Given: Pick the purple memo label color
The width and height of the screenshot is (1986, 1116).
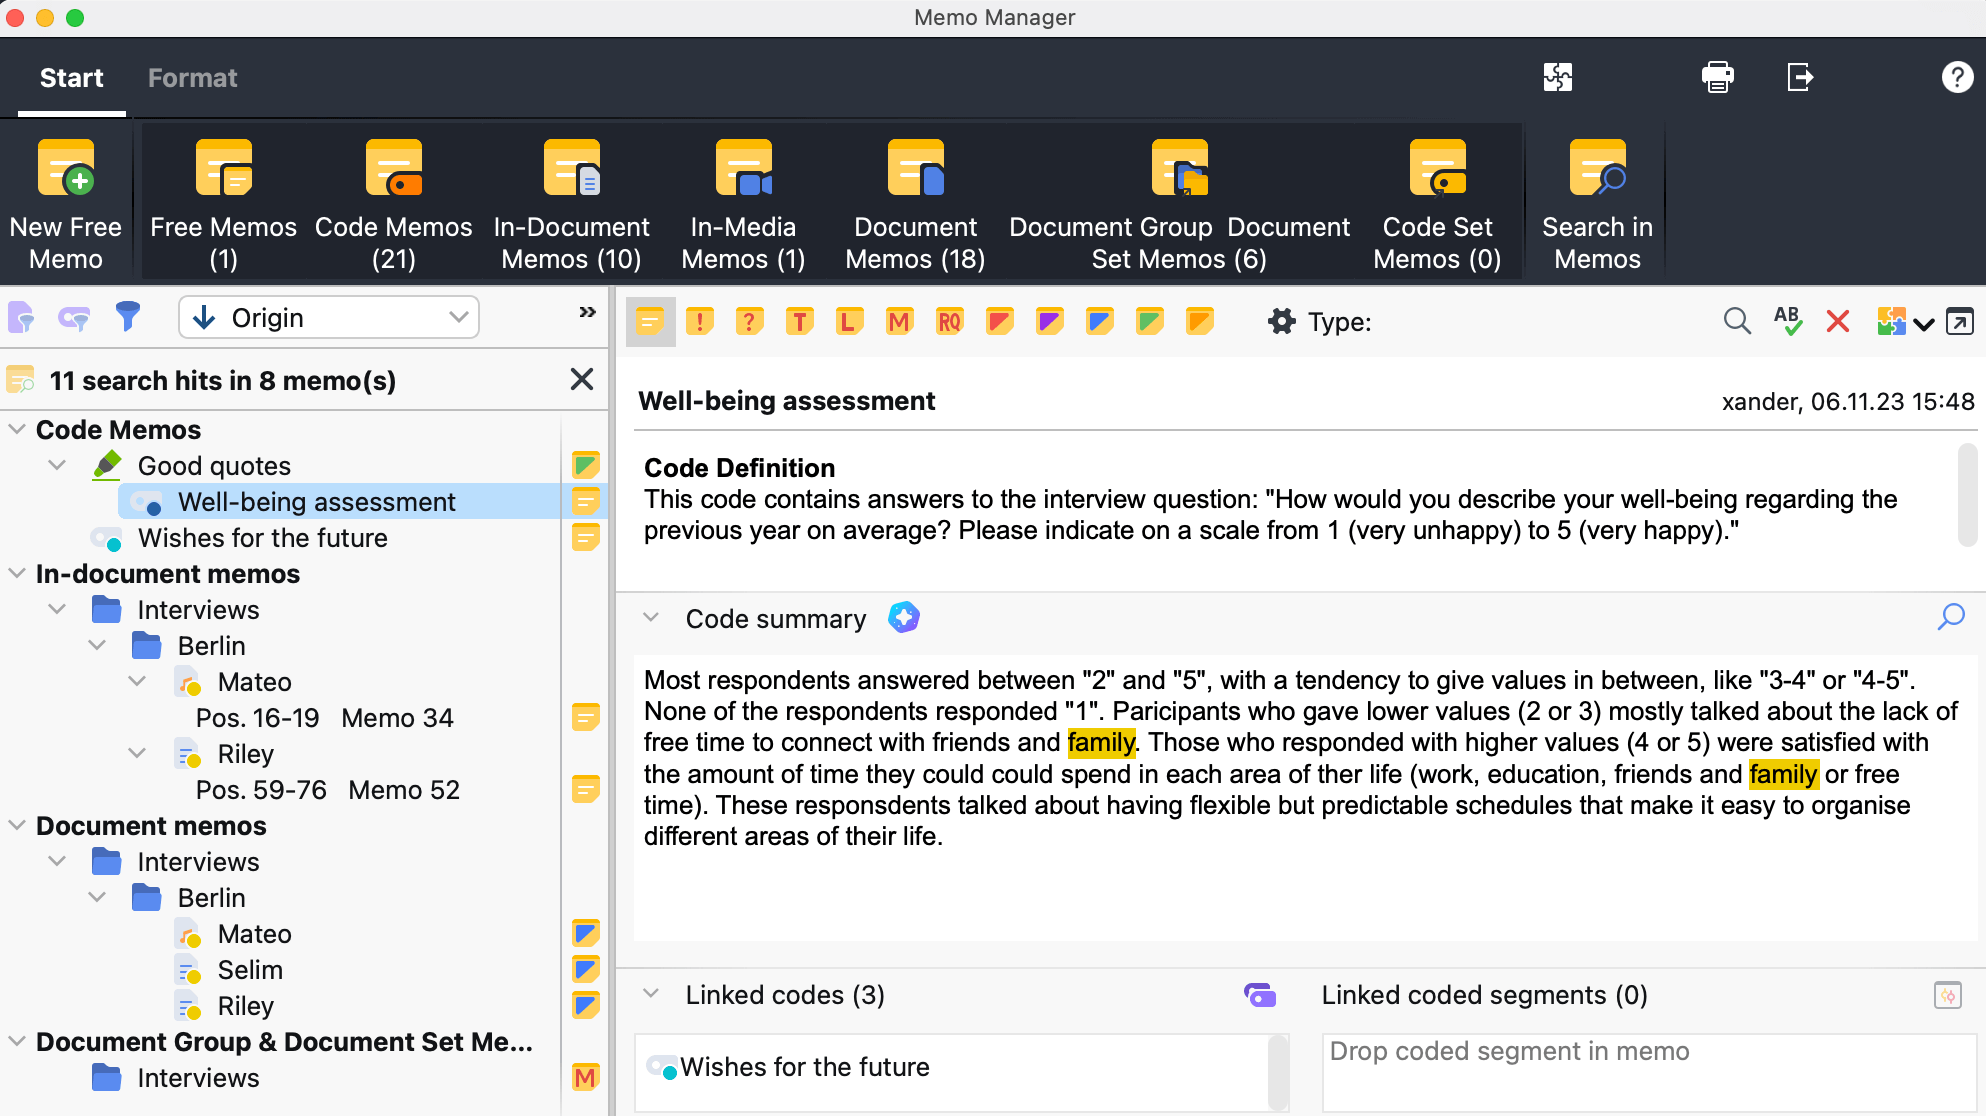Looking at the screenshot, I should coord(1049,322).
